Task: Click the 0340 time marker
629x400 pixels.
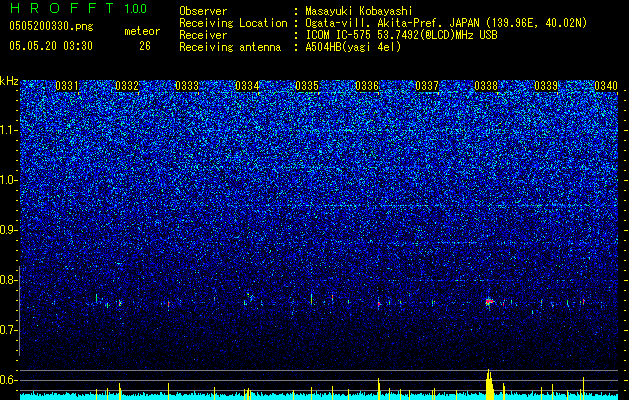Action: pos(606,86)
